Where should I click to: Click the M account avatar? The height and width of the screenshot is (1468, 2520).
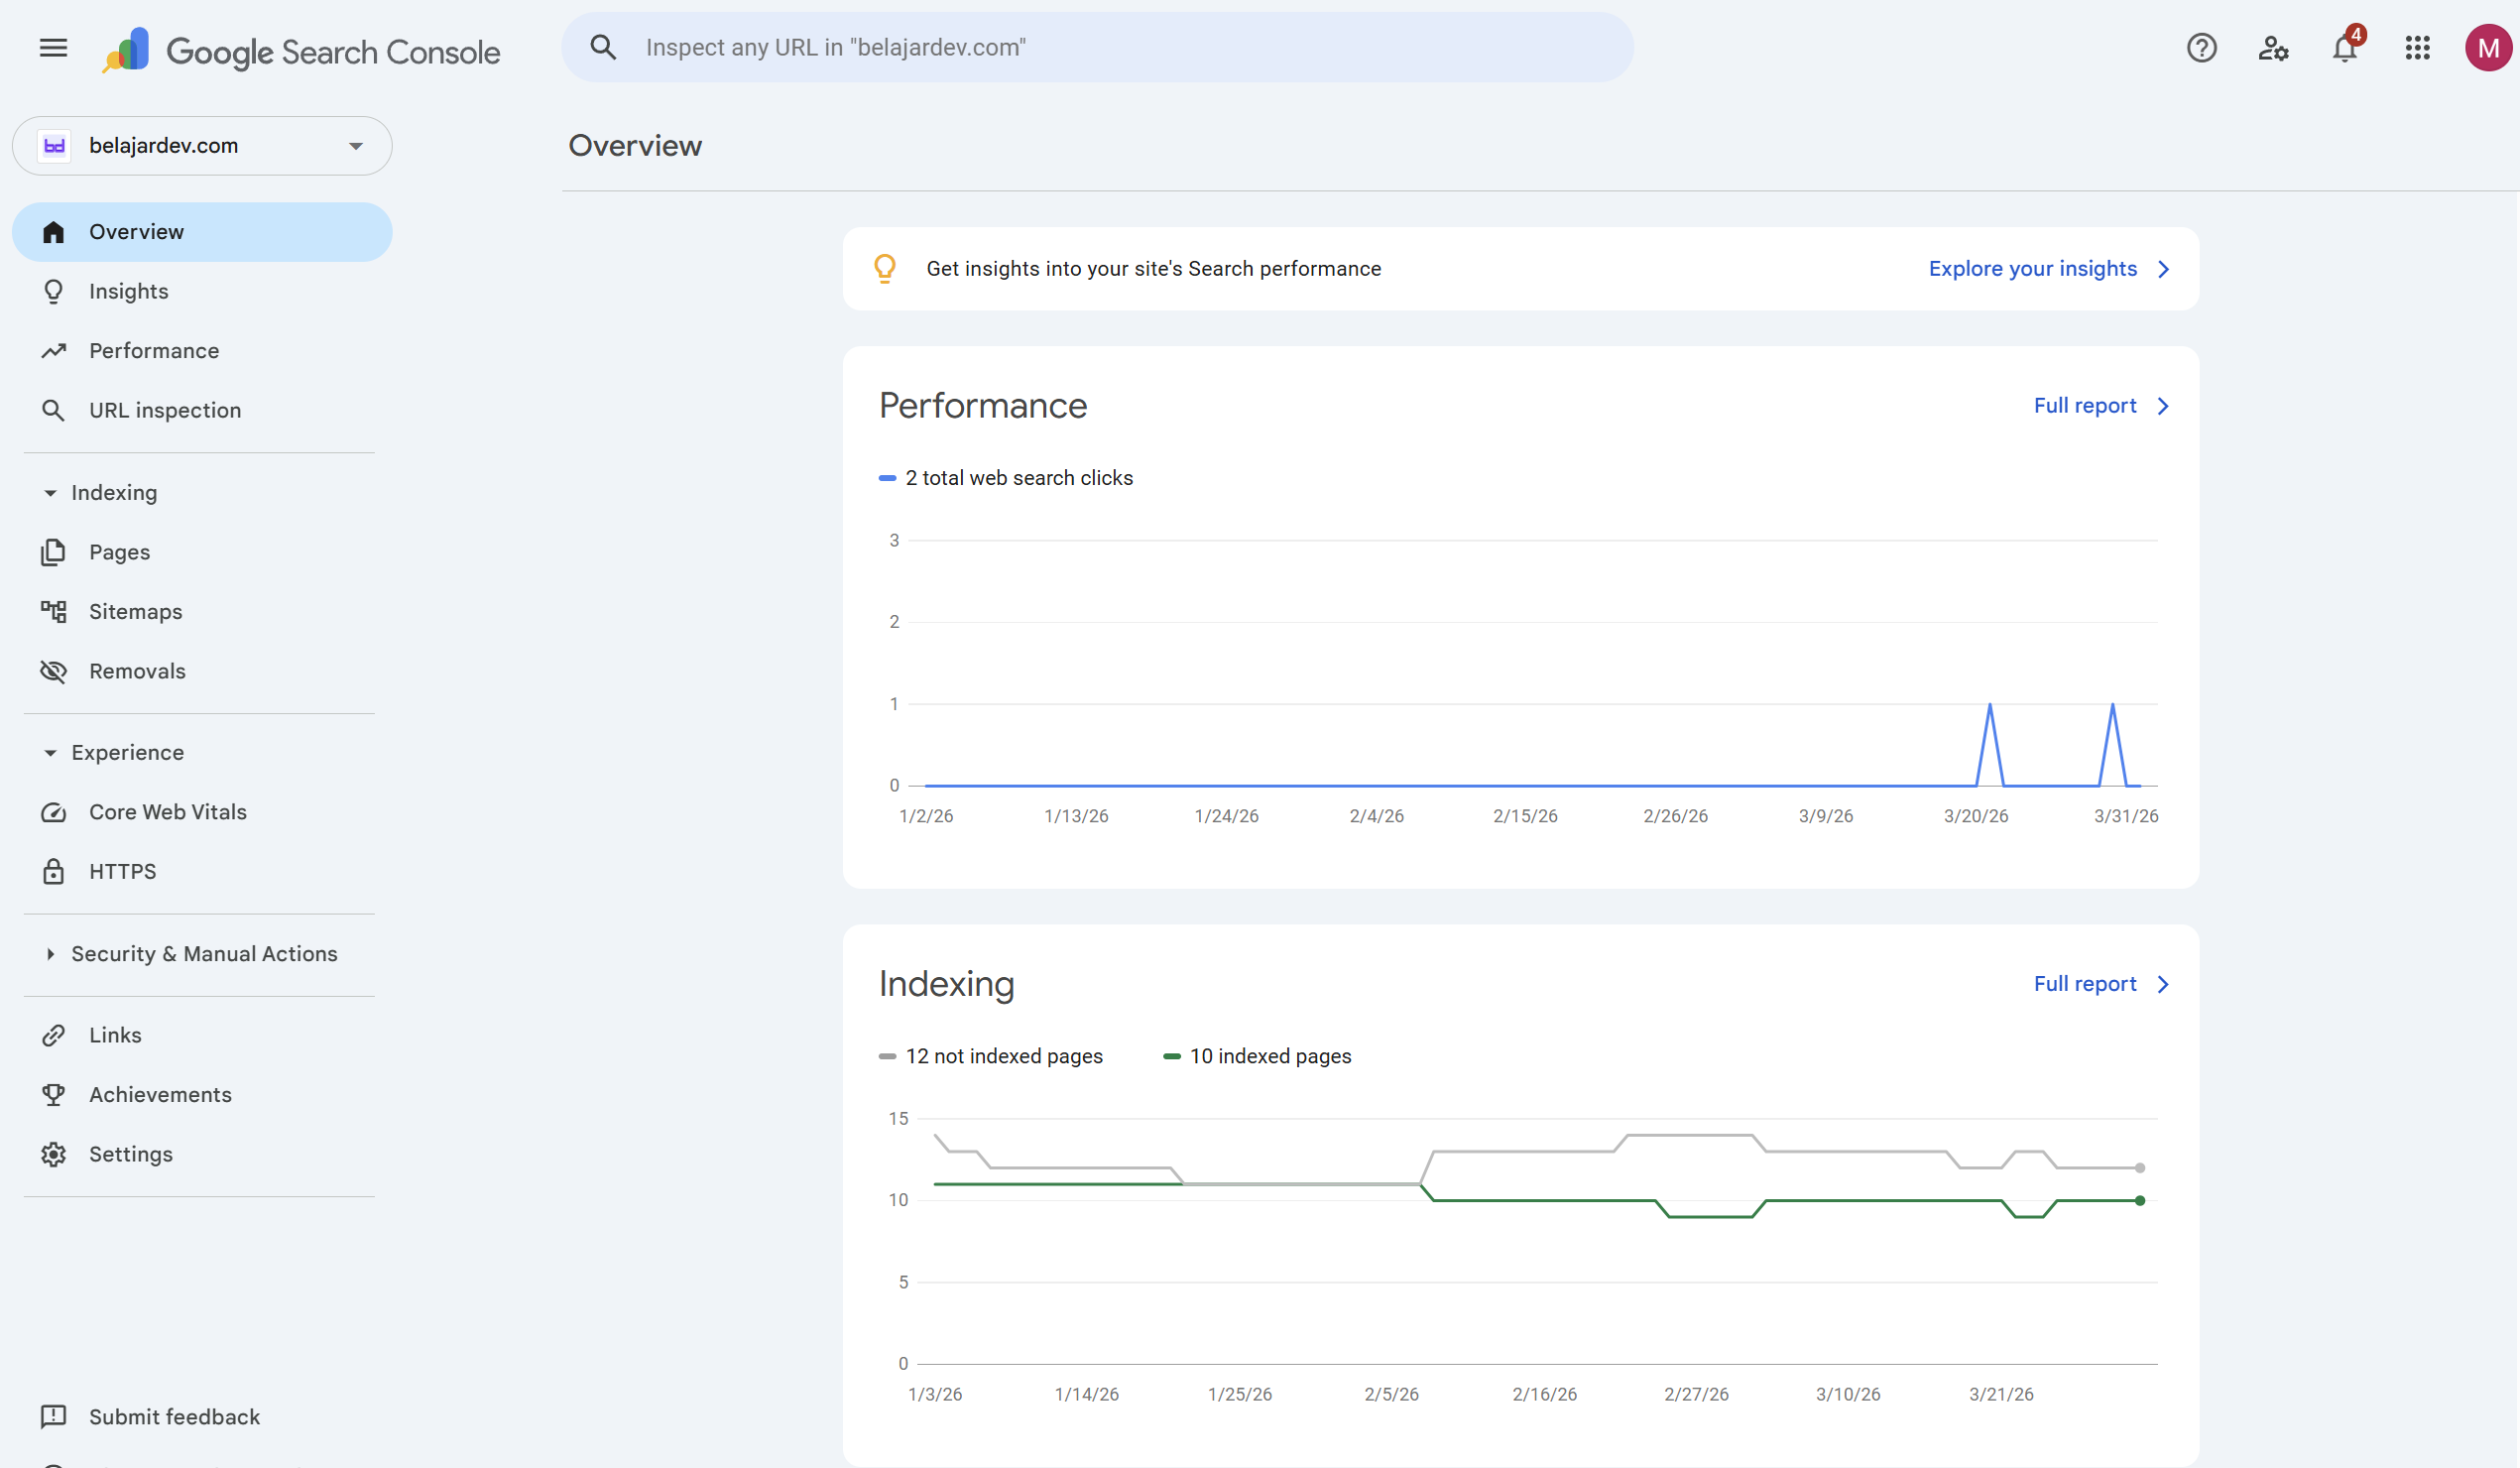point(2487,47)
